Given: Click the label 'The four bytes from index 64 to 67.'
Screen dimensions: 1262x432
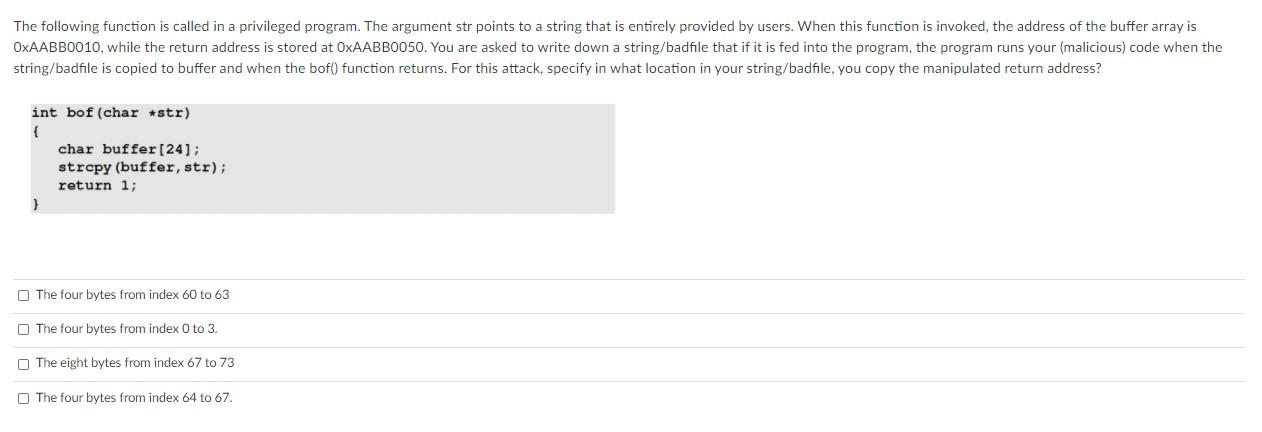Looking at the screenshot, I should (134, 398).
